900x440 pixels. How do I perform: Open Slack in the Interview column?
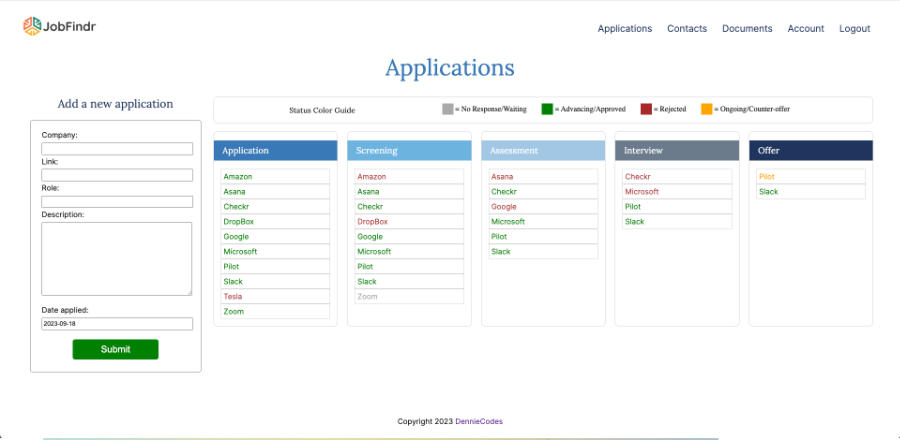click(x=677, y=221)
